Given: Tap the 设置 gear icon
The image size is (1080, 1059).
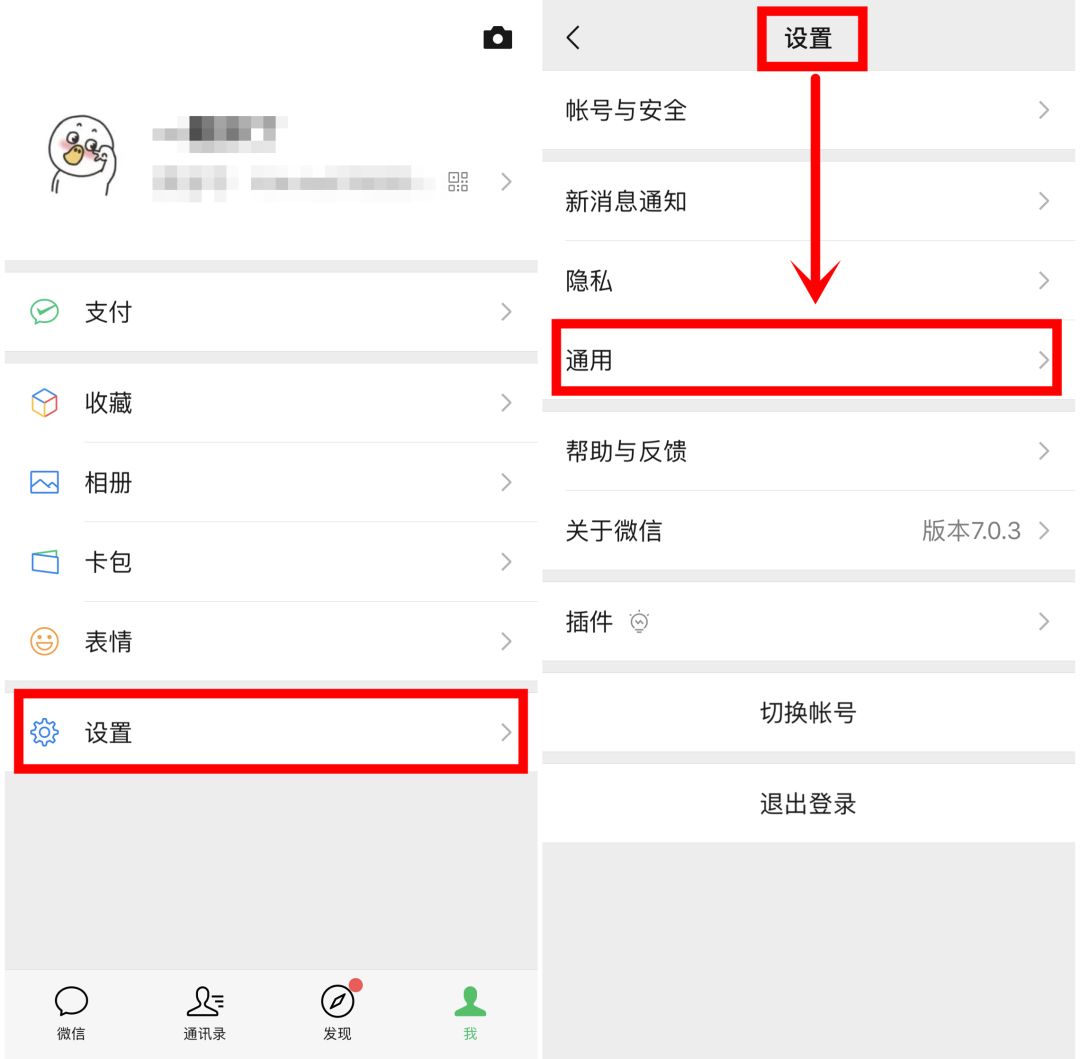Looking at the screenshot, I should (x=45, y=732).
